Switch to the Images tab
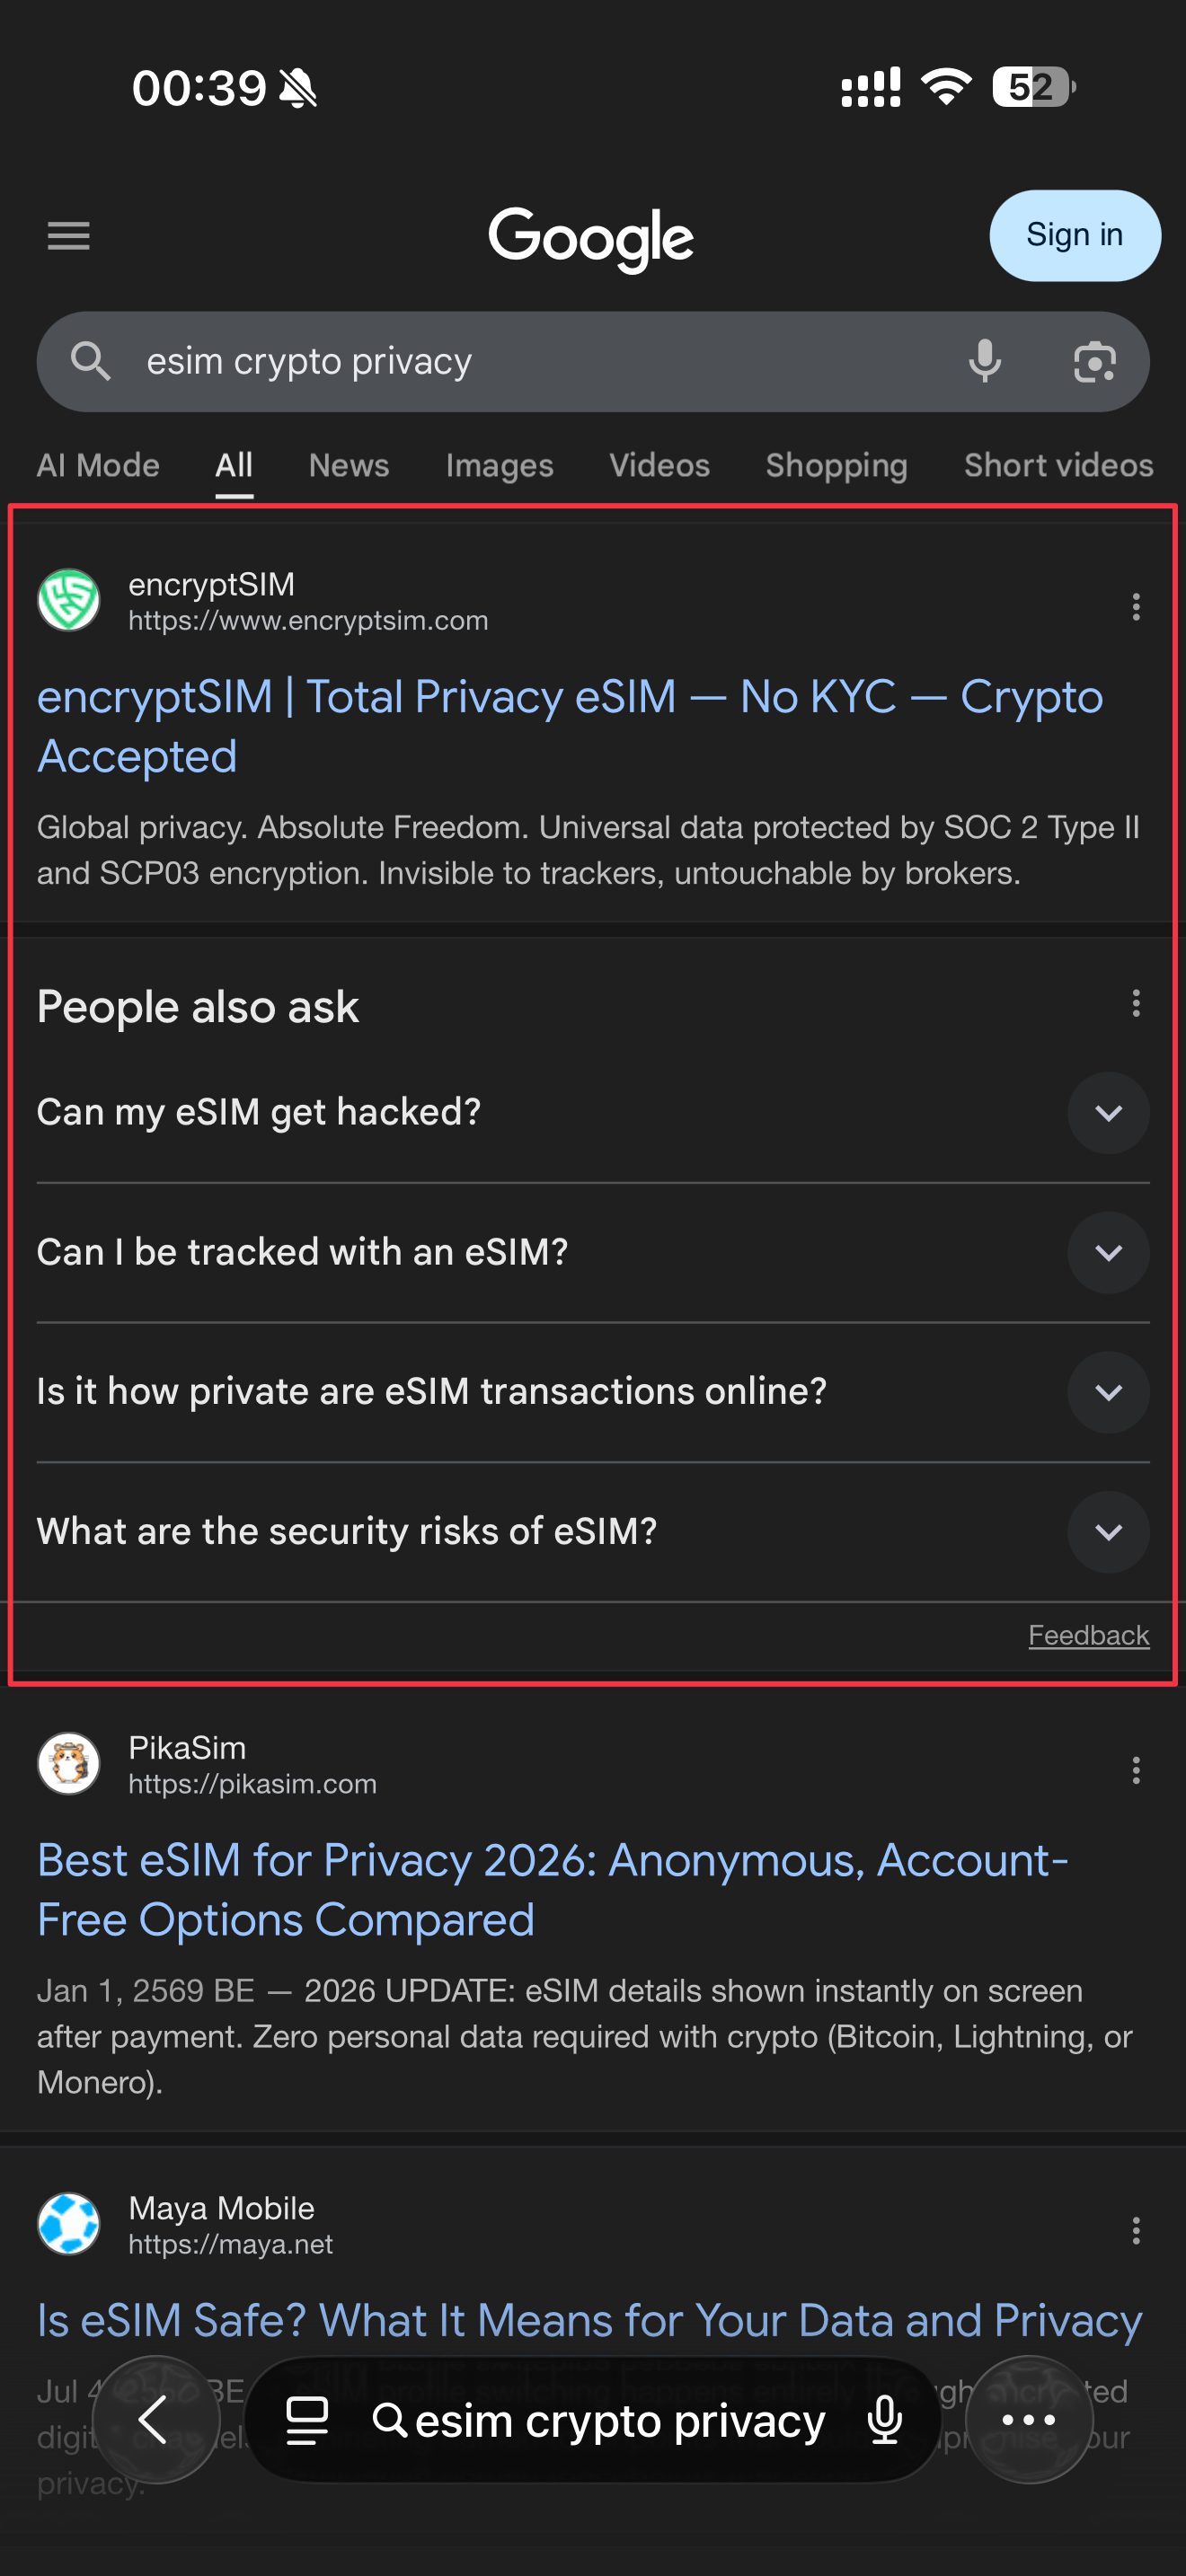Viewport: 1186px width, 2576px height. pyautogui.click(x=499, y=465)
